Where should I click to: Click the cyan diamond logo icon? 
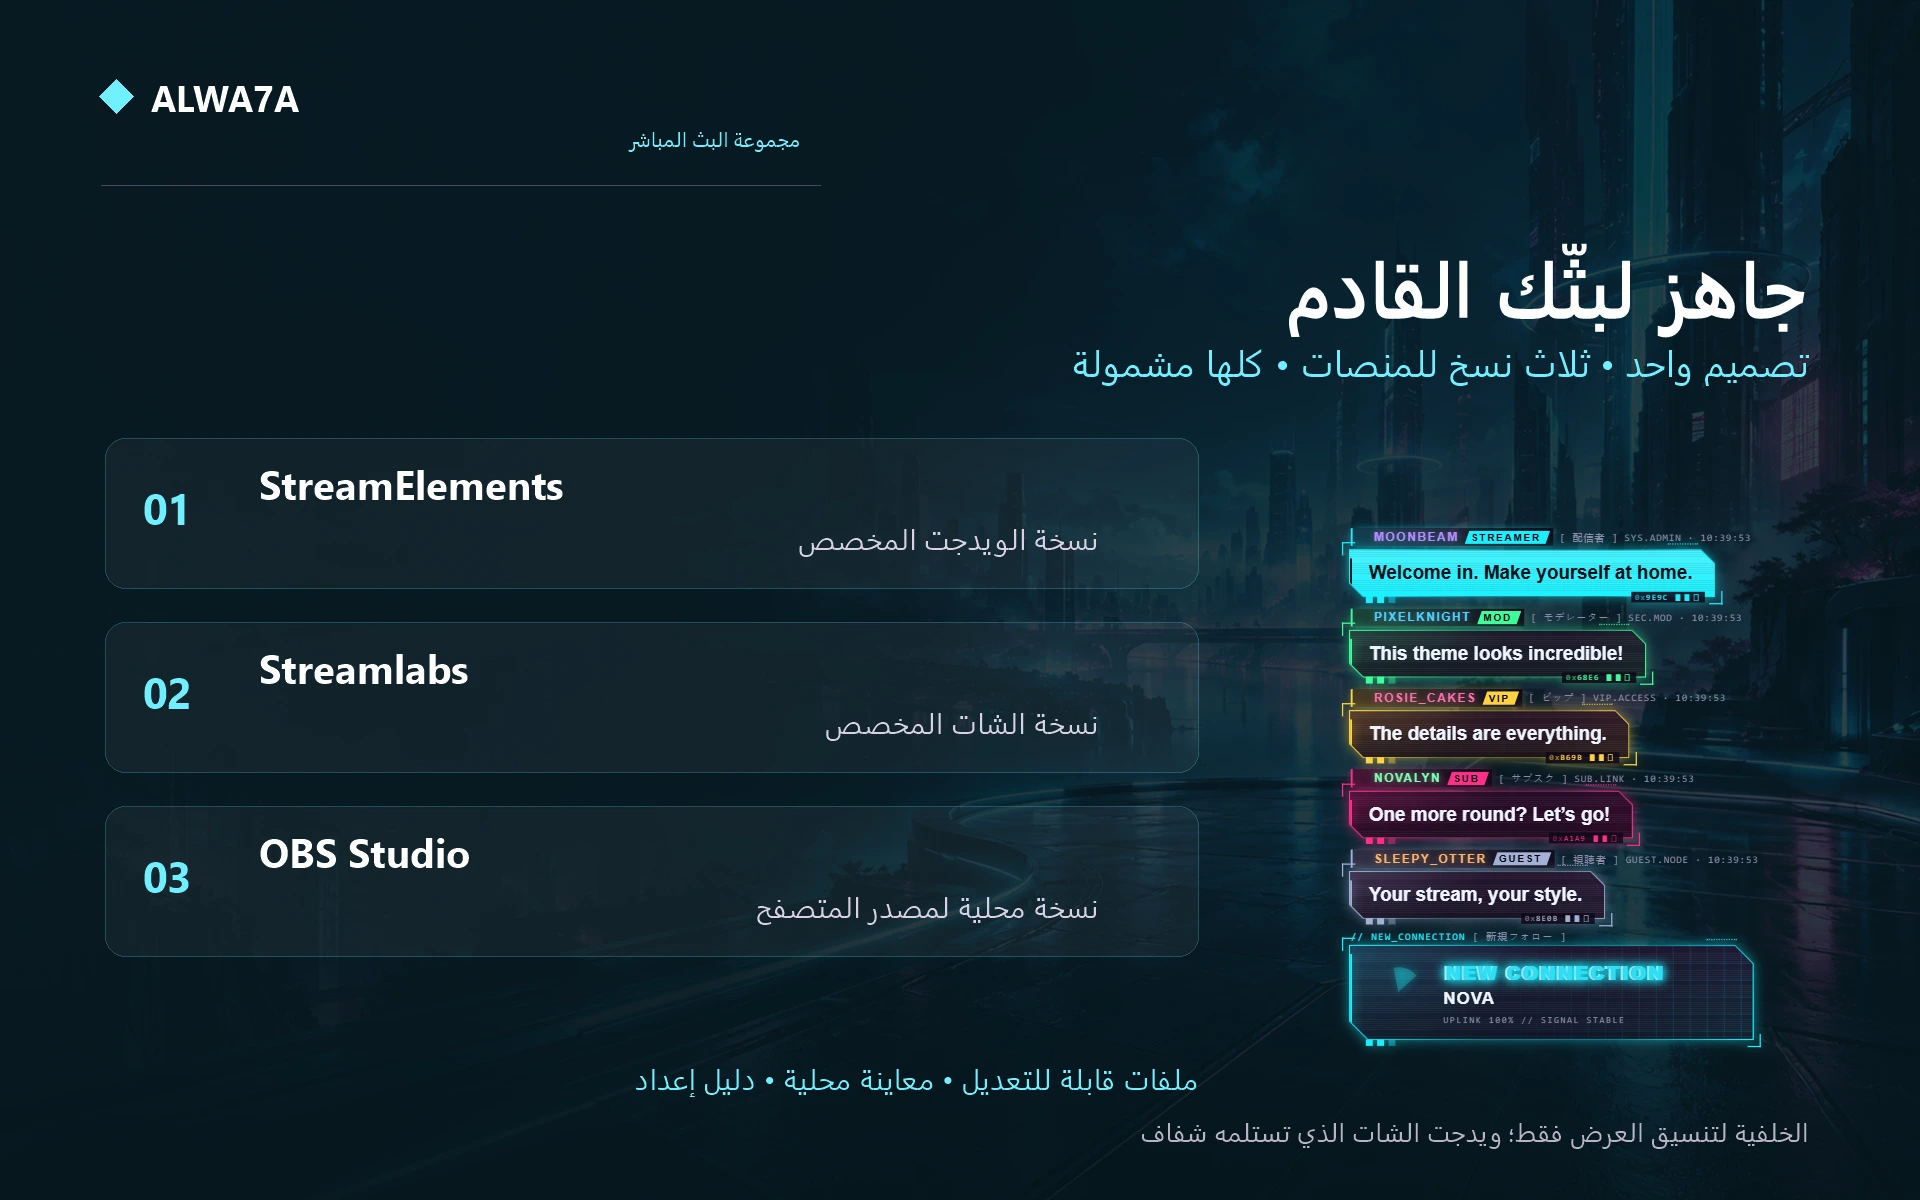117,97
